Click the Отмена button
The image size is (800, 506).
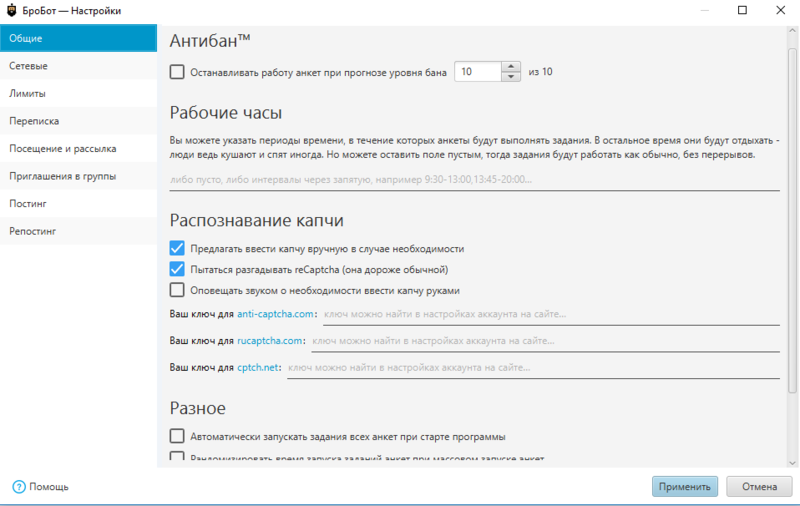pyautogui.click(x=759, y=487)
